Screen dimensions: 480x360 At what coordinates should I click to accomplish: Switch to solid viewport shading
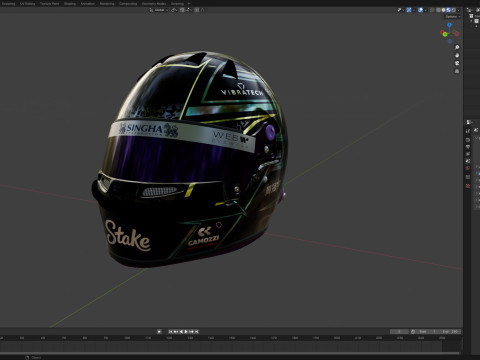point(443,10)
